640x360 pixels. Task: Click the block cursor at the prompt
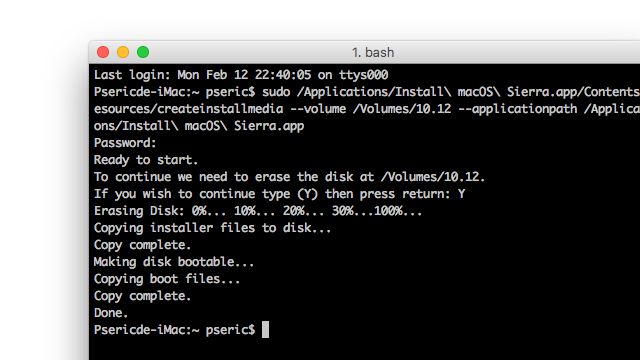(x=265, y=329)
